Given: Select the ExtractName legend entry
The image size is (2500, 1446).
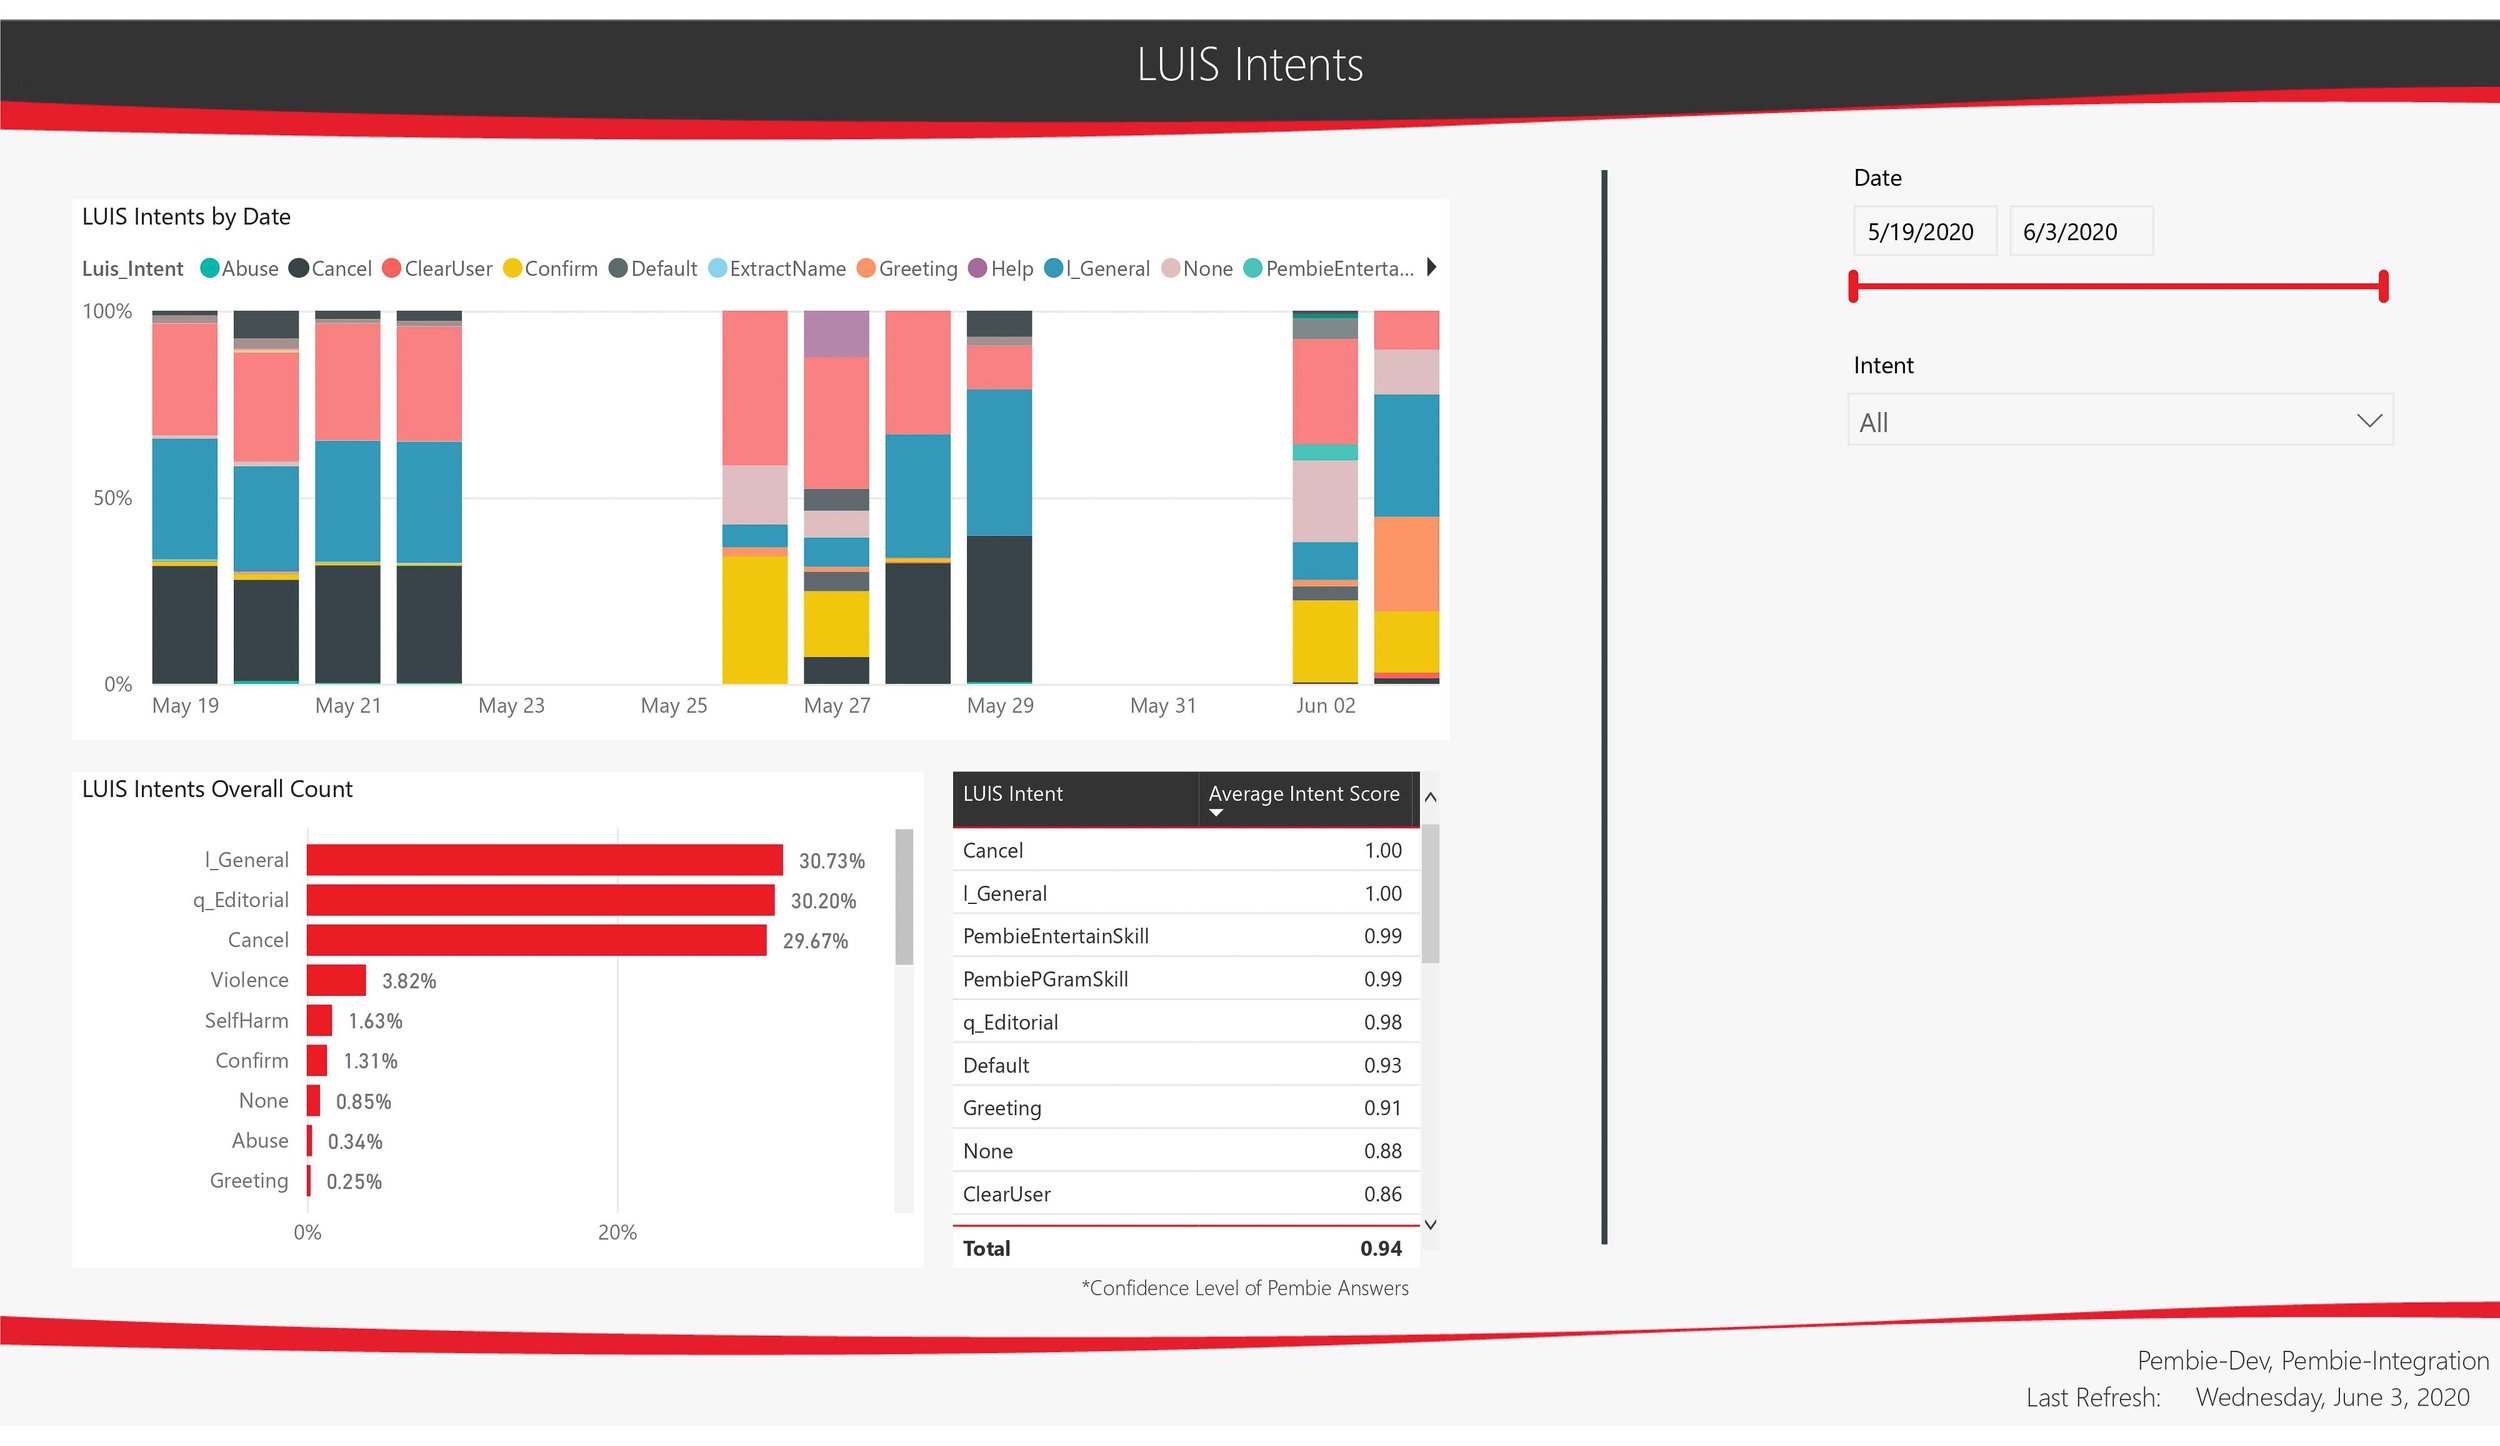Looking at the screenshot, I should pyautogui.click(x=777, y=268).
